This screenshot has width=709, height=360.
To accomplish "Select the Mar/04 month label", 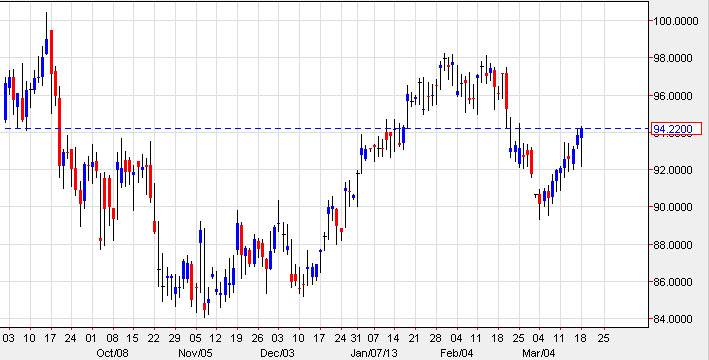I will pos(538,353).
